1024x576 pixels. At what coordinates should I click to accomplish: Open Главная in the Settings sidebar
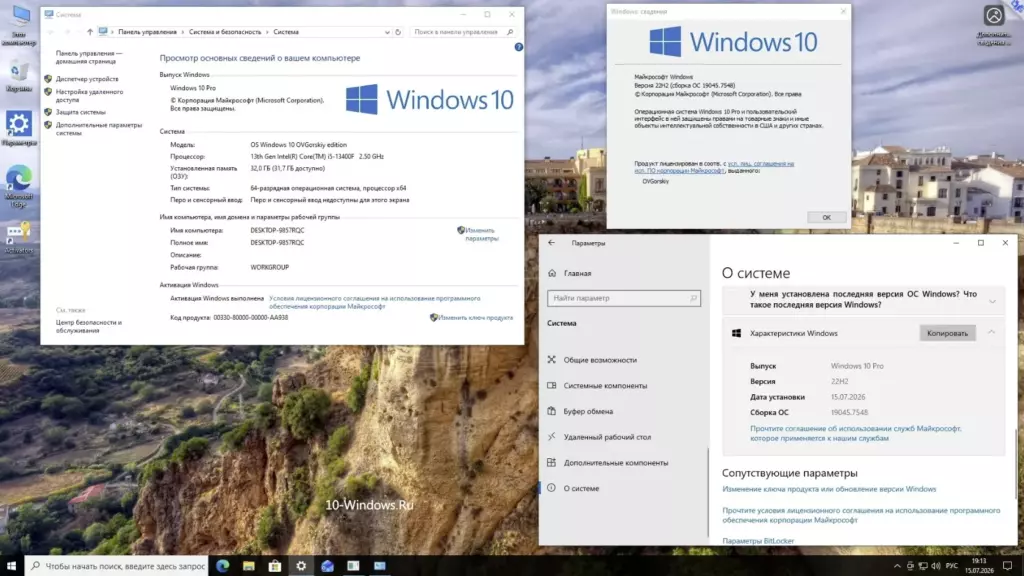(x=577, y=274)
